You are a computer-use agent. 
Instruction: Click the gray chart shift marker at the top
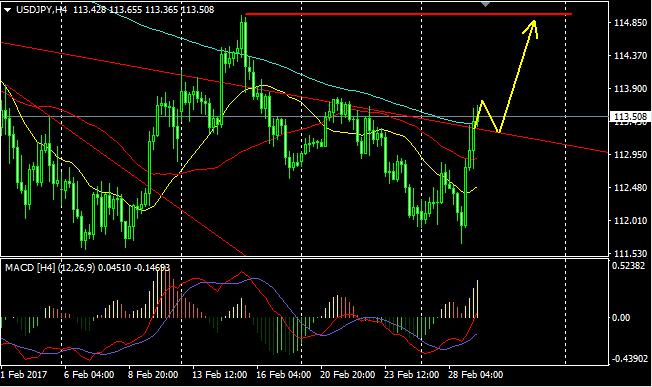pyautogui.click(x=485, y=4)
